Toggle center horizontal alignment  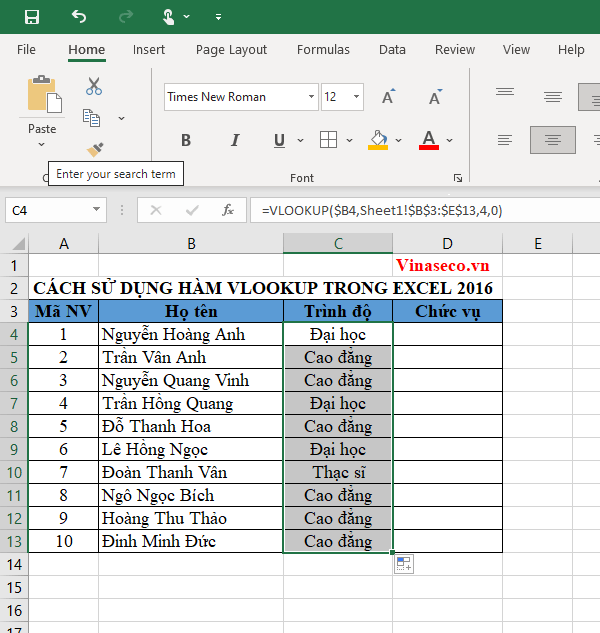(553, 140)
